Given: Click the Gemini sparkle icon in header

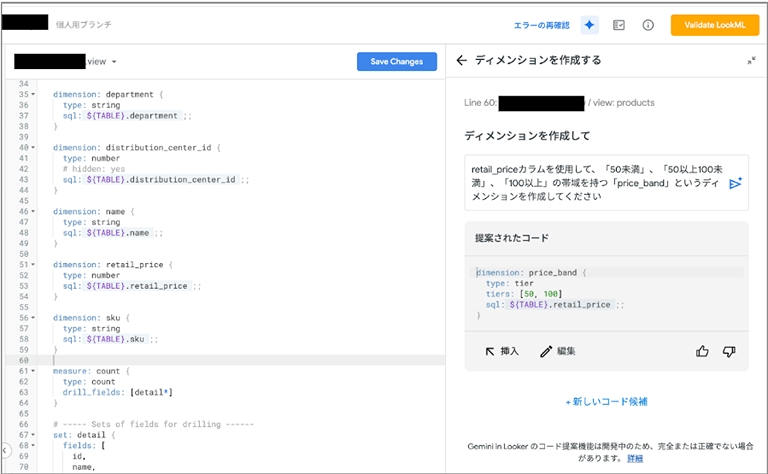Looking at the screenshot, I should 590,25.
